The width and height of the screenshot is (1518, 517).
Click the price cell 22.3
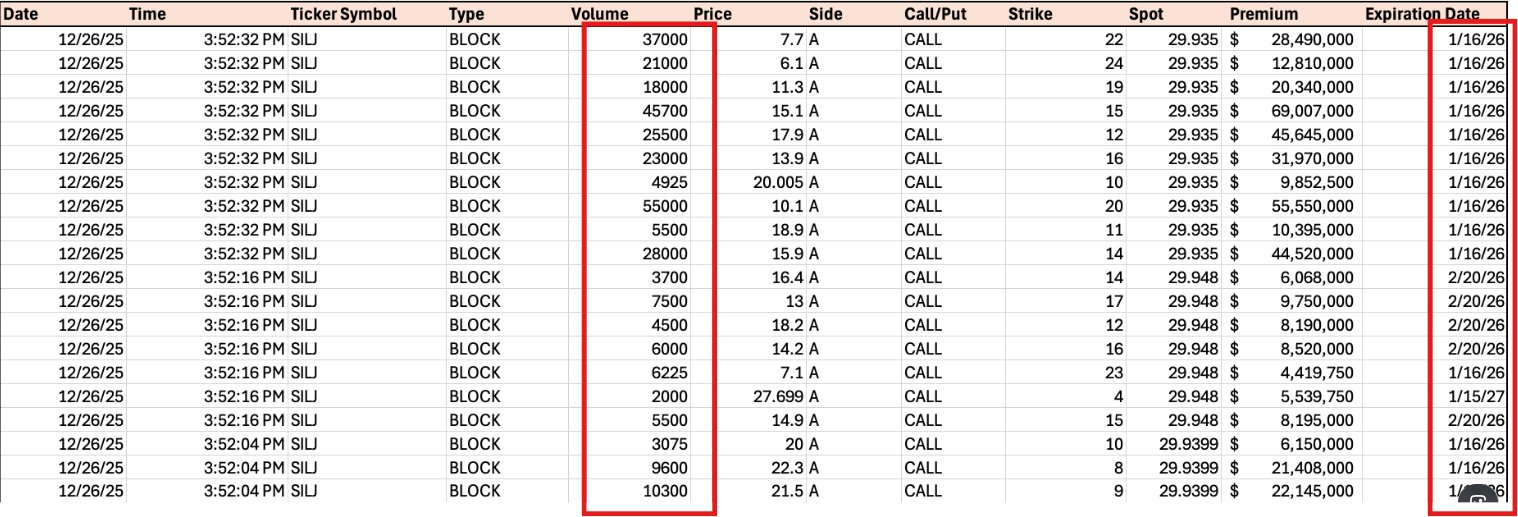pos(788,468)
